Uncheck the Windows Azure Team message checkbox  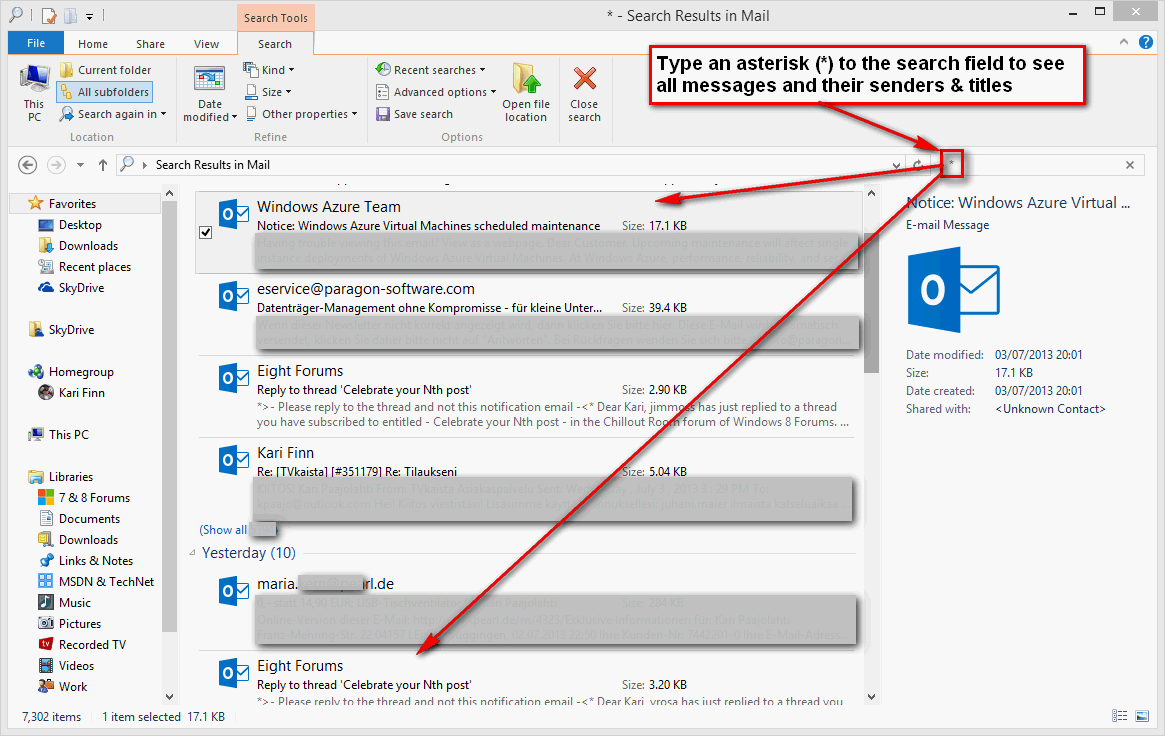(206, 232)
